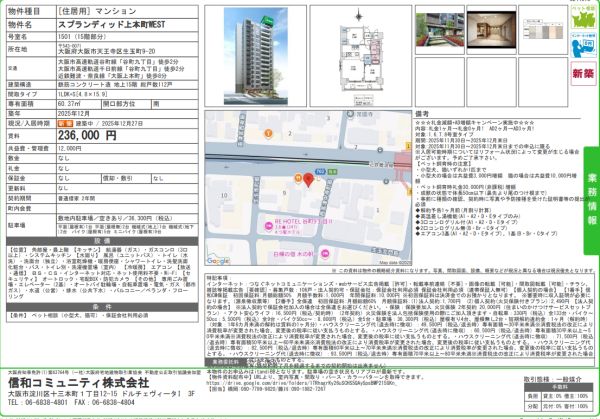The height and width of the screenshot is (419, 600).
Task: Click the TEL number 06-6838-4801
Action: (x=38, y=403)
